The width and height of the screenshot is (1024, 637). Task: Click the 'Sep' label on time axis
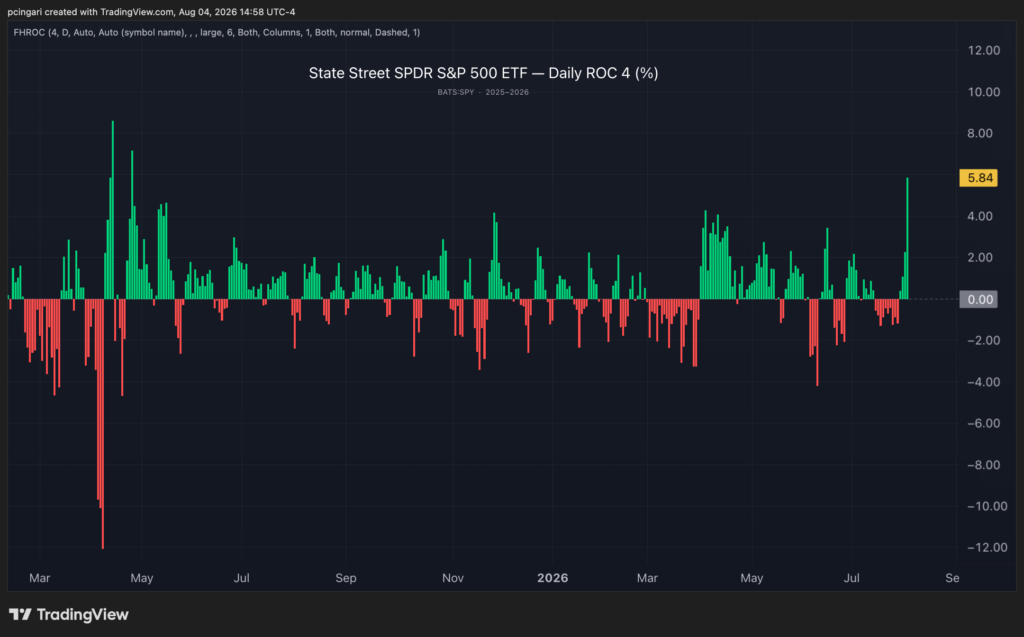[x=346, y=578]
